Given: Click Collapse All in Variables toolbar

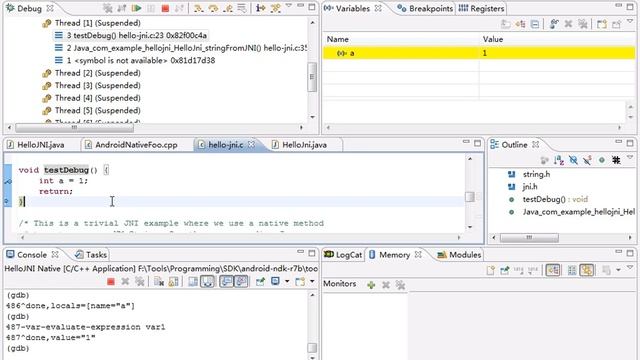Looking at the screenshot, I should (535, 24).
